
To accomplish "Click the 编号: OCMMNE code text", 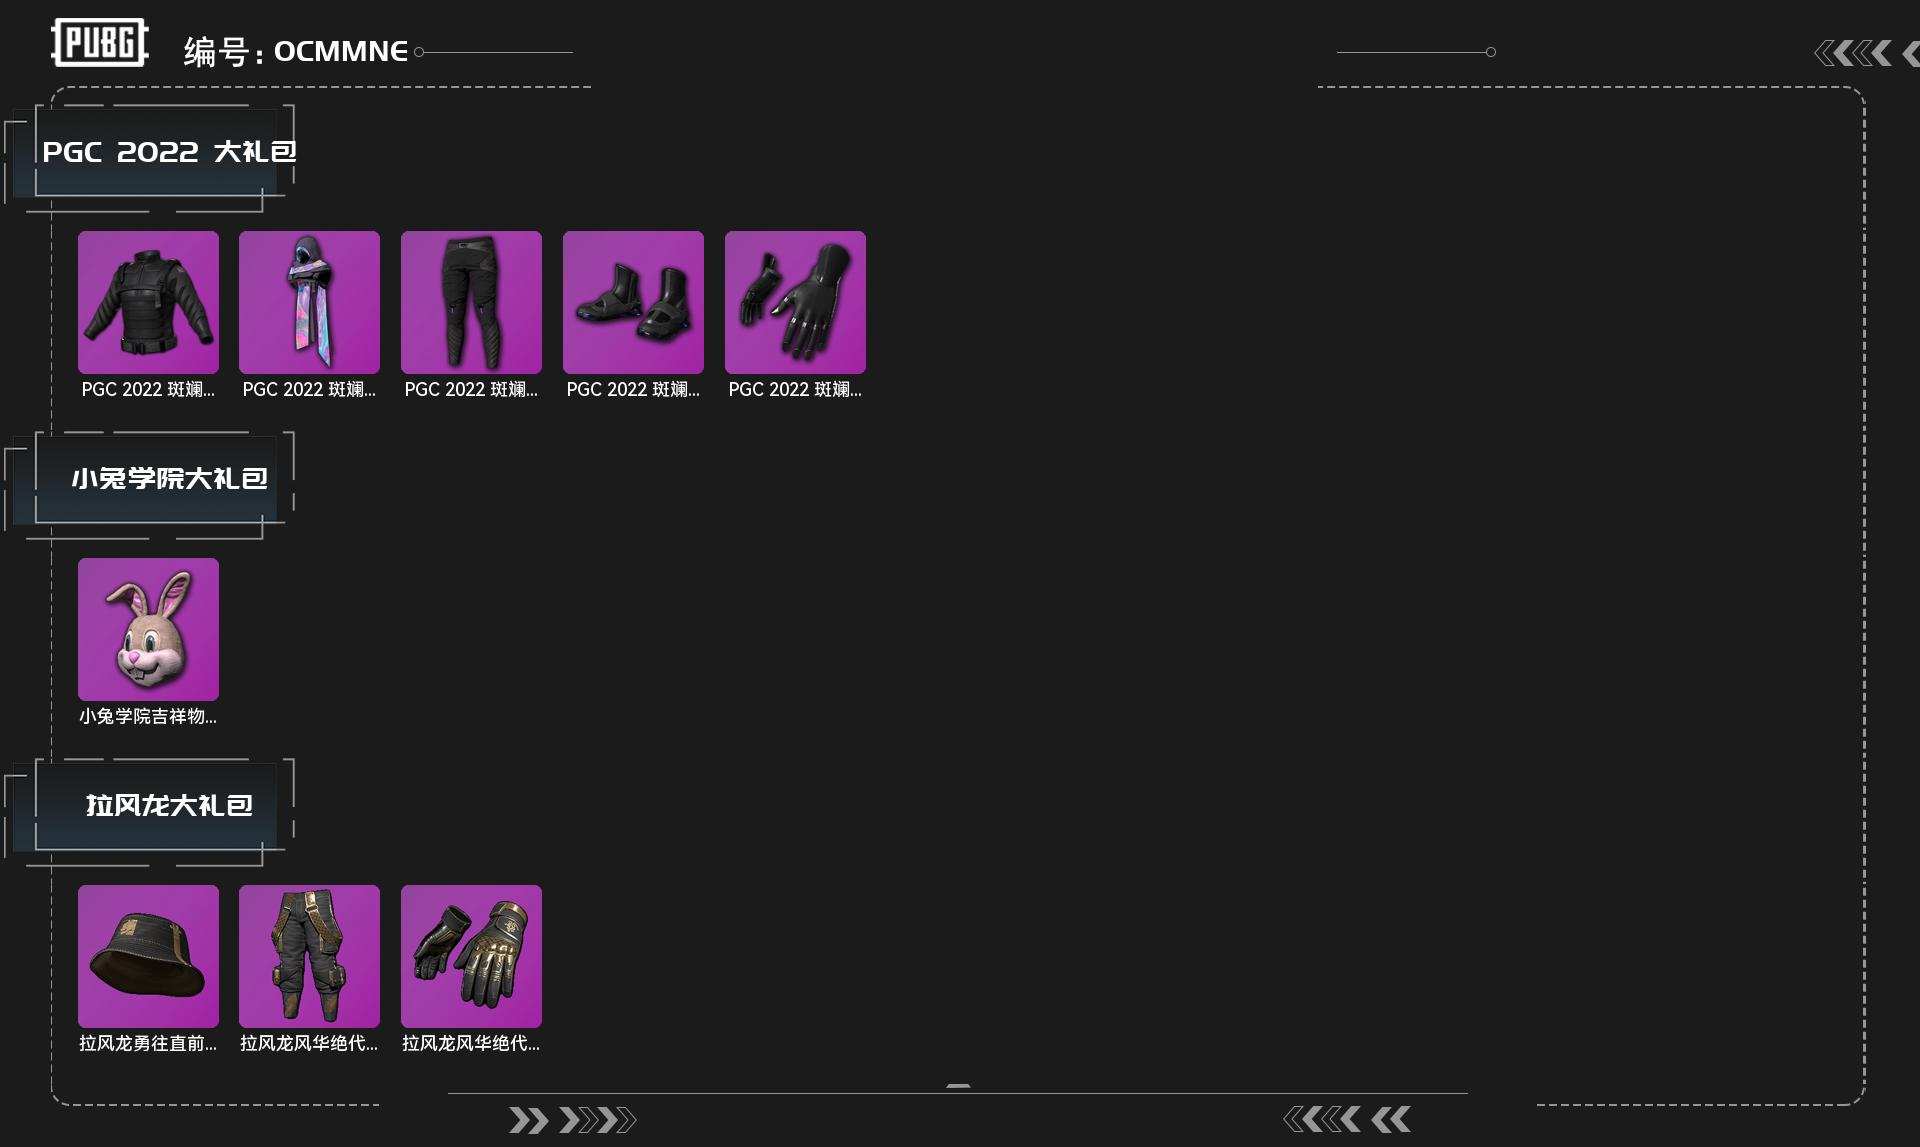I will pos(296,51).
